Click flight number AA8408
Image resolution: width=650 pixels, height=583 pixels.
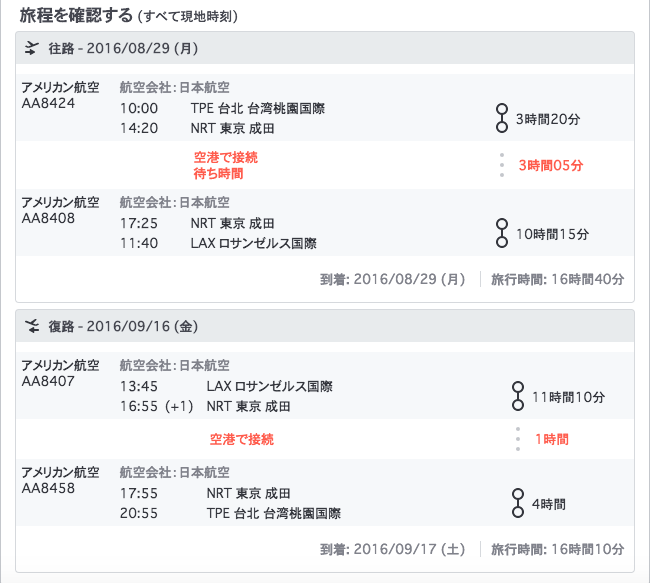48,218
